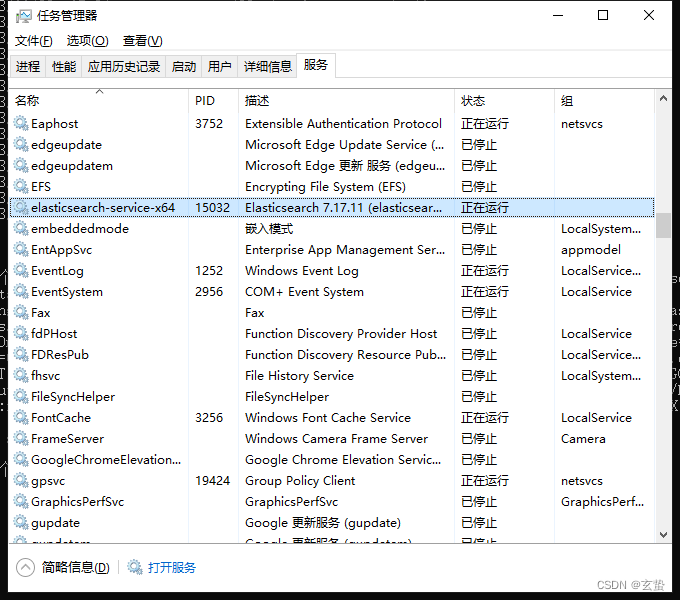
Task: Click the gear icon beside 打开服务
Action: [134, 567]
